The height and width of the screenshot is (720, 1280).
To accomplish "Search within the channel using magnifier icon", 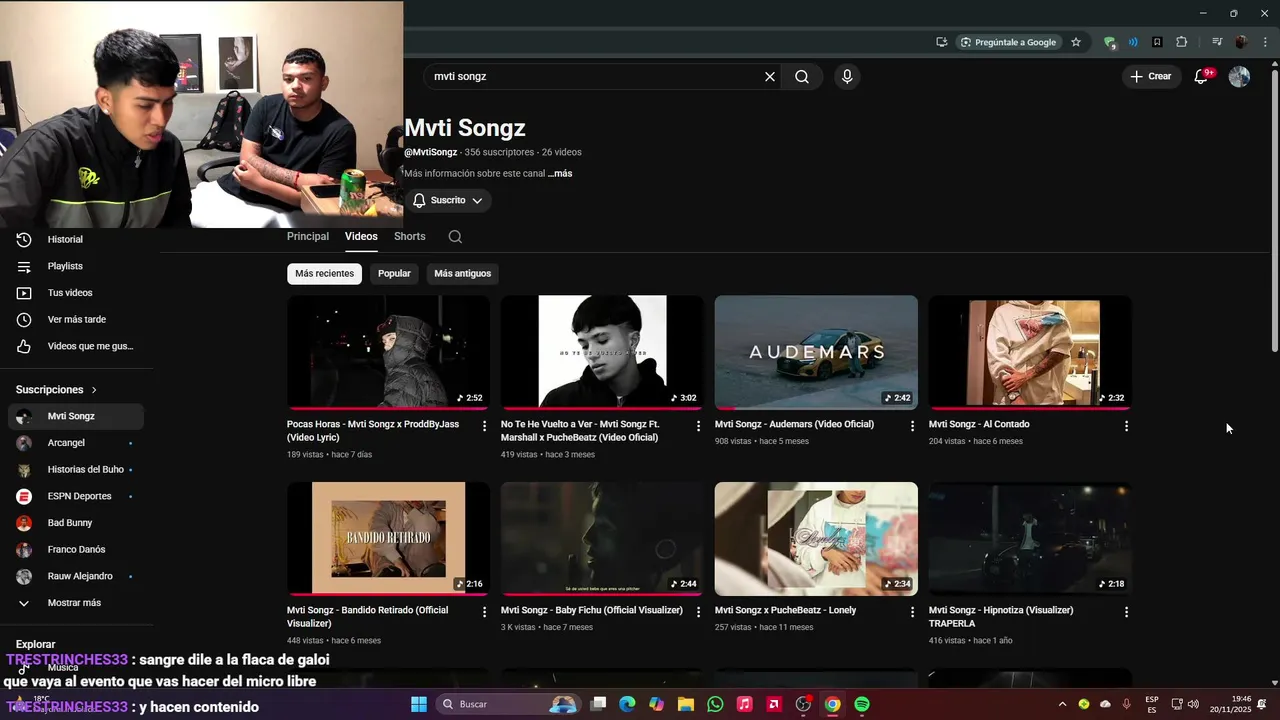I will [455, 237].
